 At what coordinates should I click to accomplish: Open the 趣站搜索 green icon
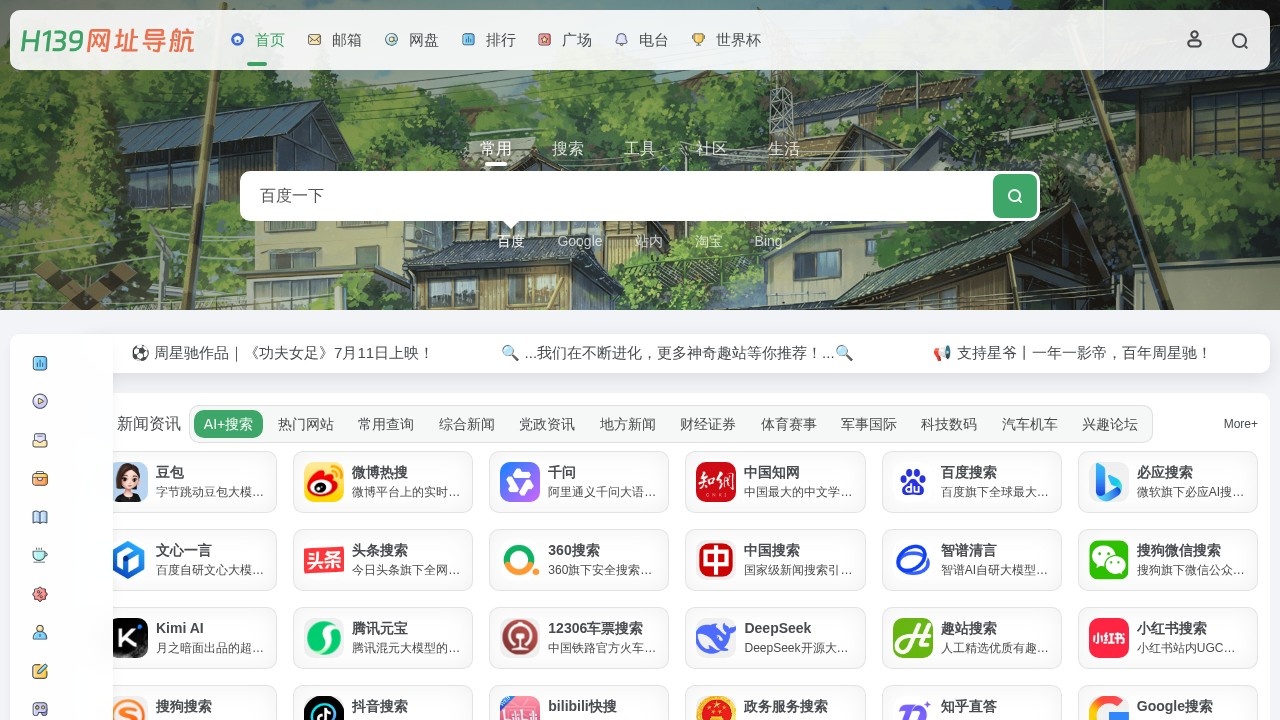click(913, 638)
